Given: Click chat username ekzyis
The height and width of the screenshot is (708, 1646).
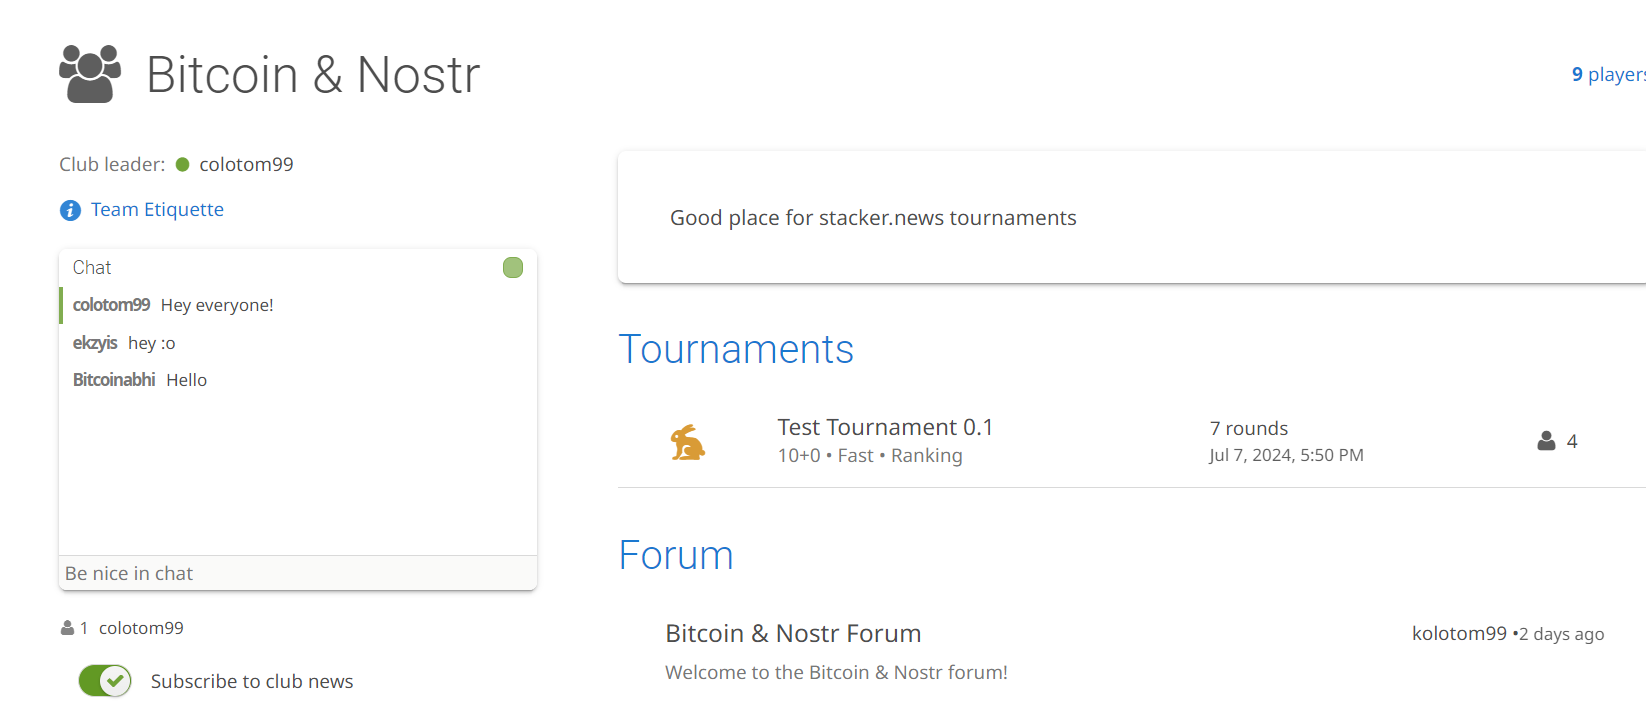Looking at the screenshot, I should tap(95, 343).
